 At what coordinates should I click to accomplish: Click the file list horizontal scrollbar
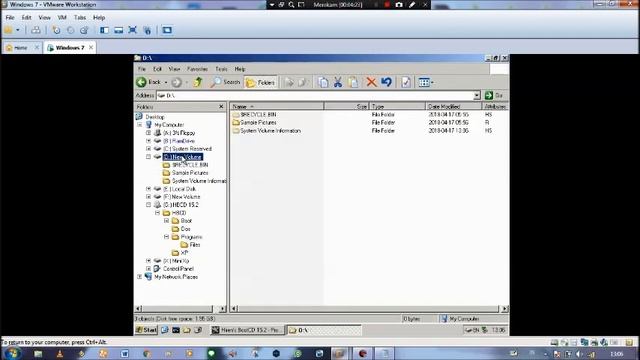[x=369, y=309]
